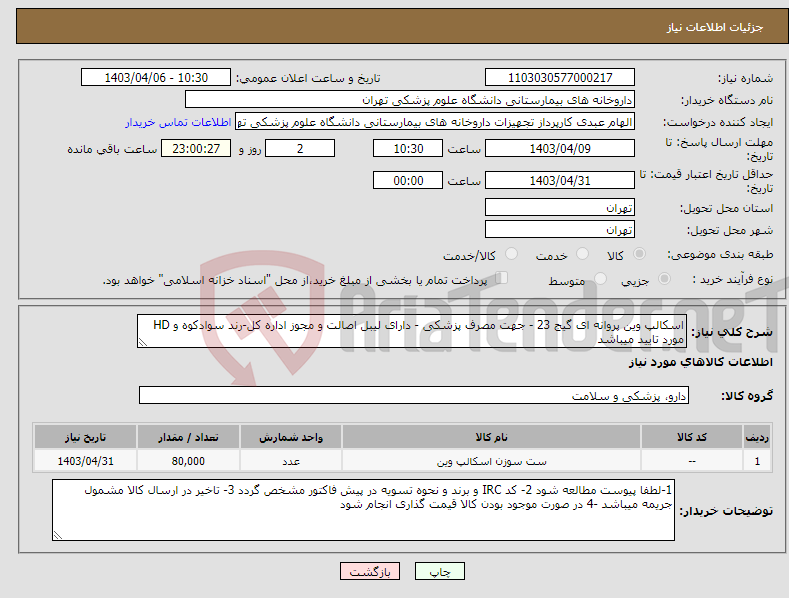Click the گروه کالا field دارو، پزشکی و سلامت

414,396
